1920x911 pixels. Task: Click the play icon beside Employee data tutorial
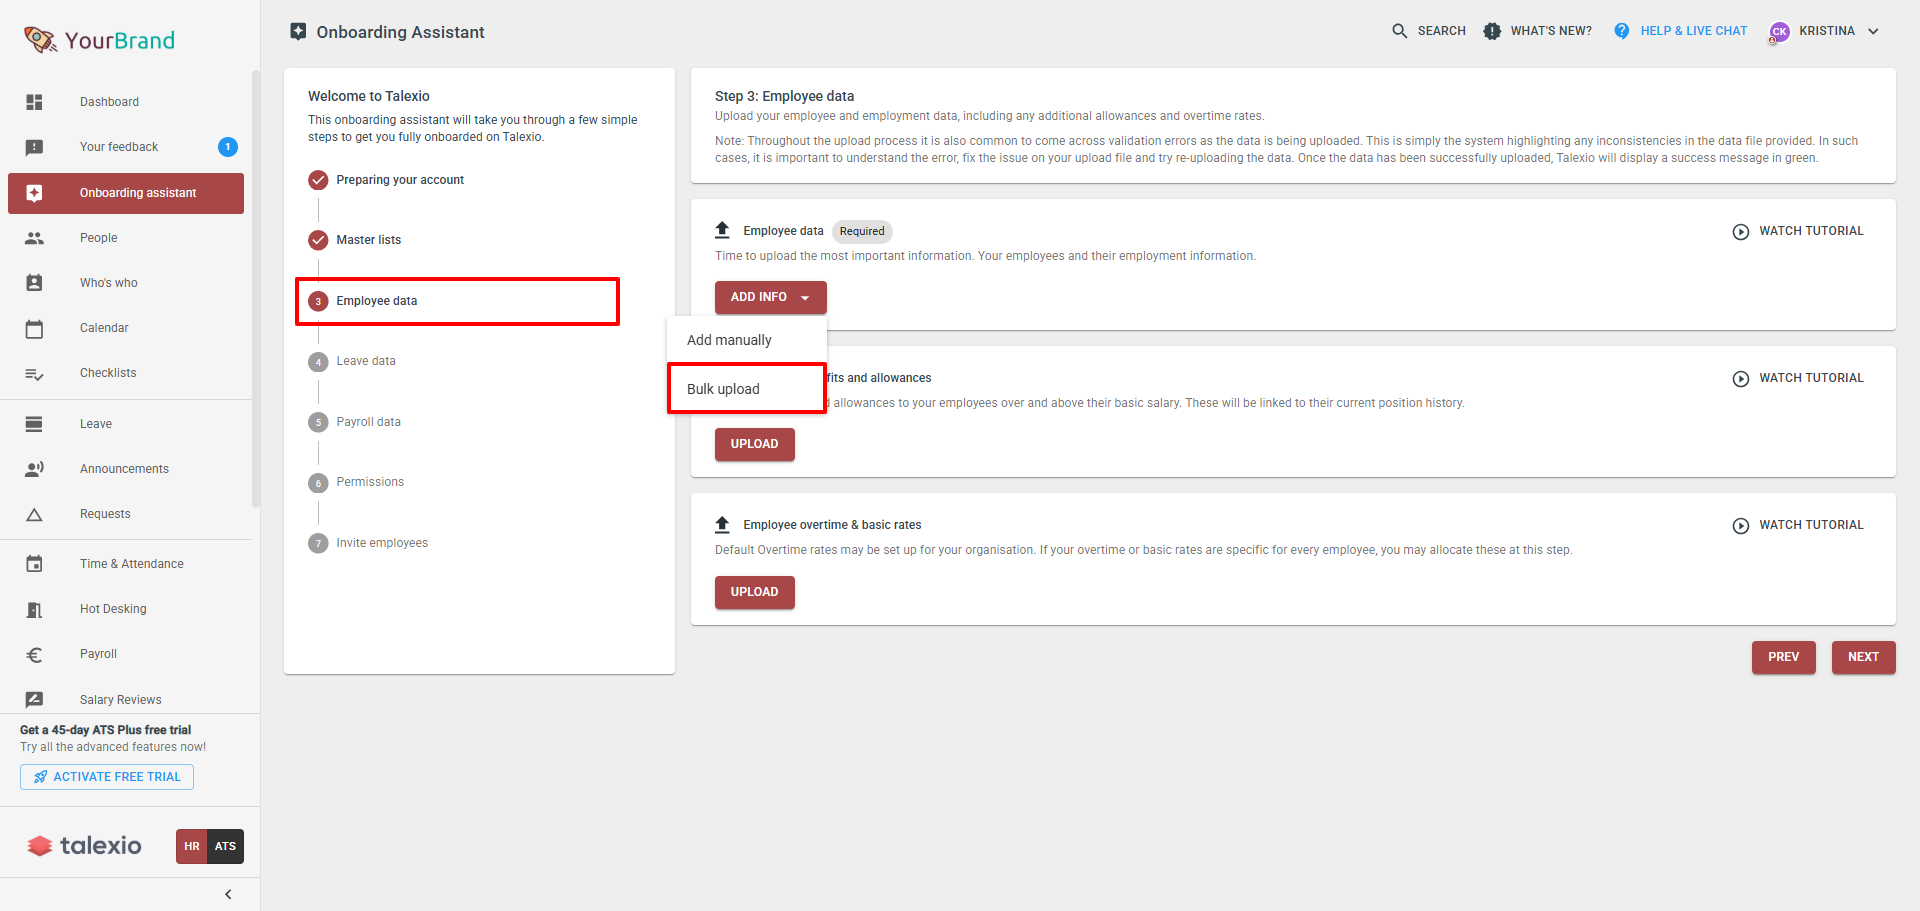click(x=1741, y=231)
